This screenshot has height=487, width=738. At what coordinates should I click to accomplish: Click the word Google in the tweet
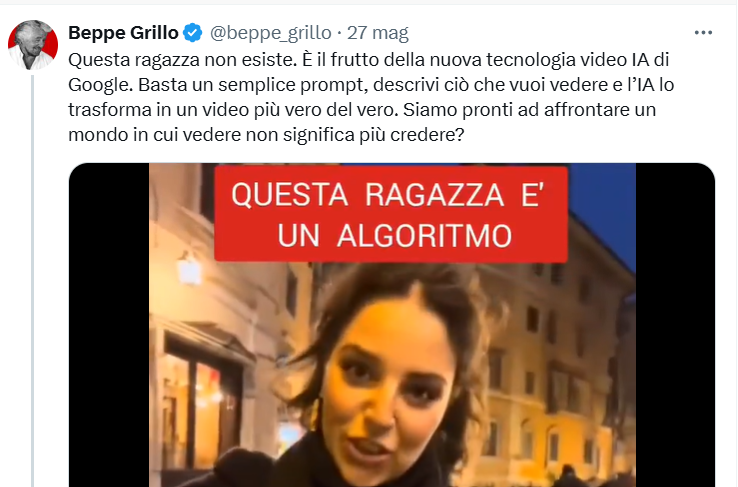(101, 85)
